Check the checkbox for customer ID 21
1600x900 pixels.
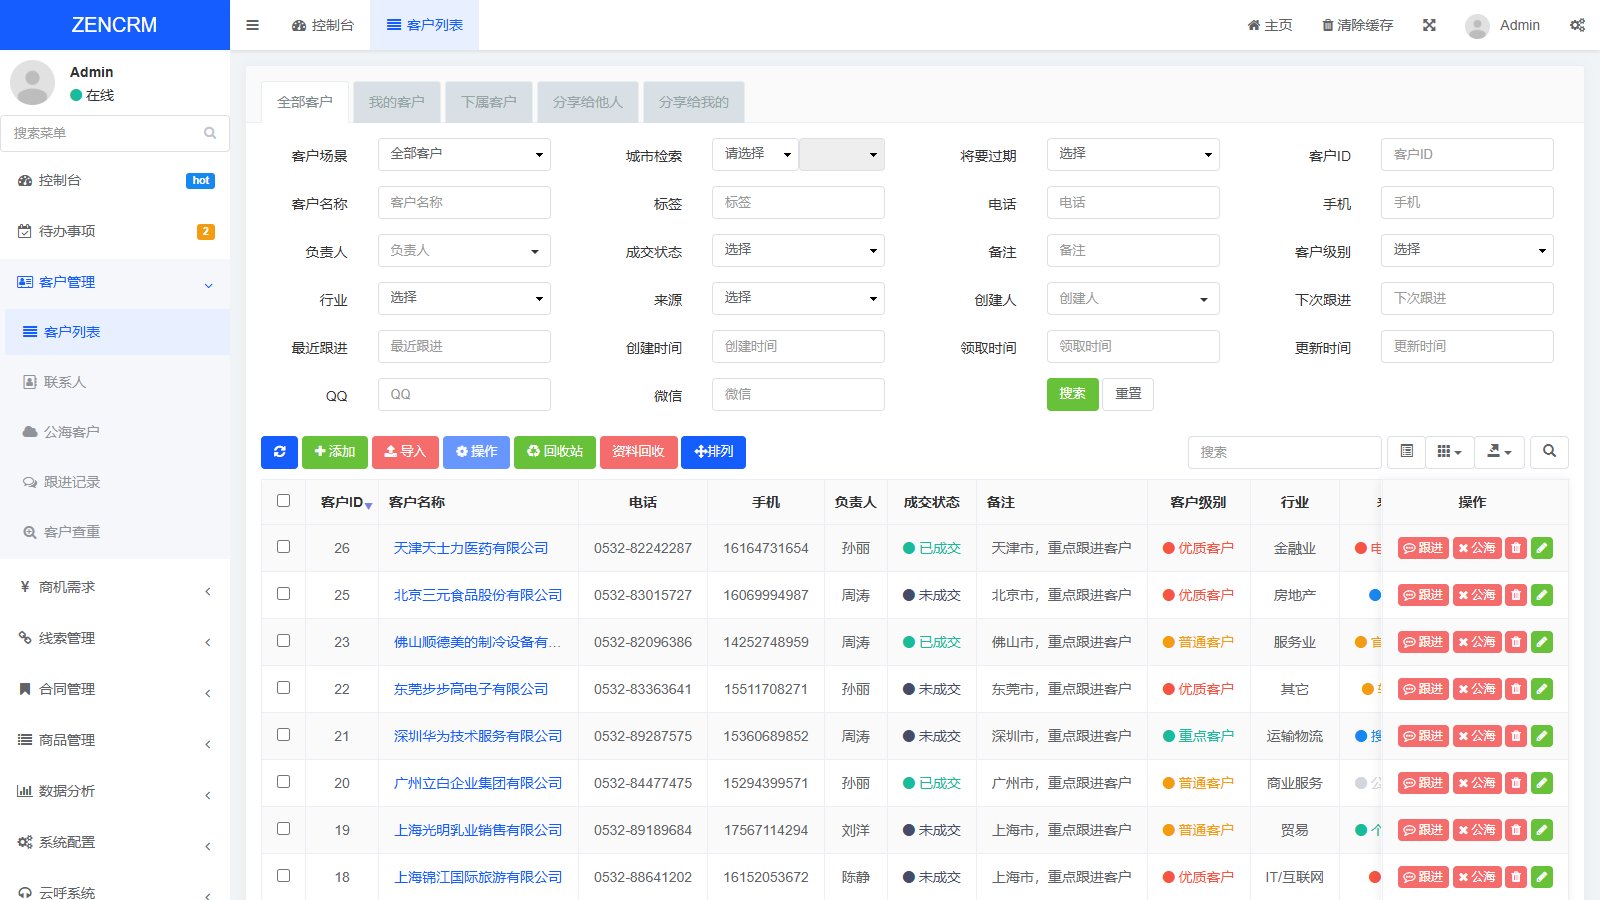[x=284, y=735]
